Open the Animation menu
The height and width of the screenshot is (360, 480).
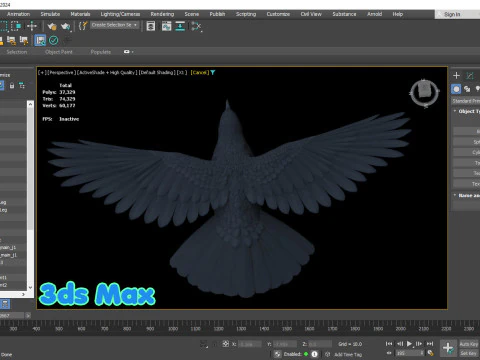click(x=18, y=14)
